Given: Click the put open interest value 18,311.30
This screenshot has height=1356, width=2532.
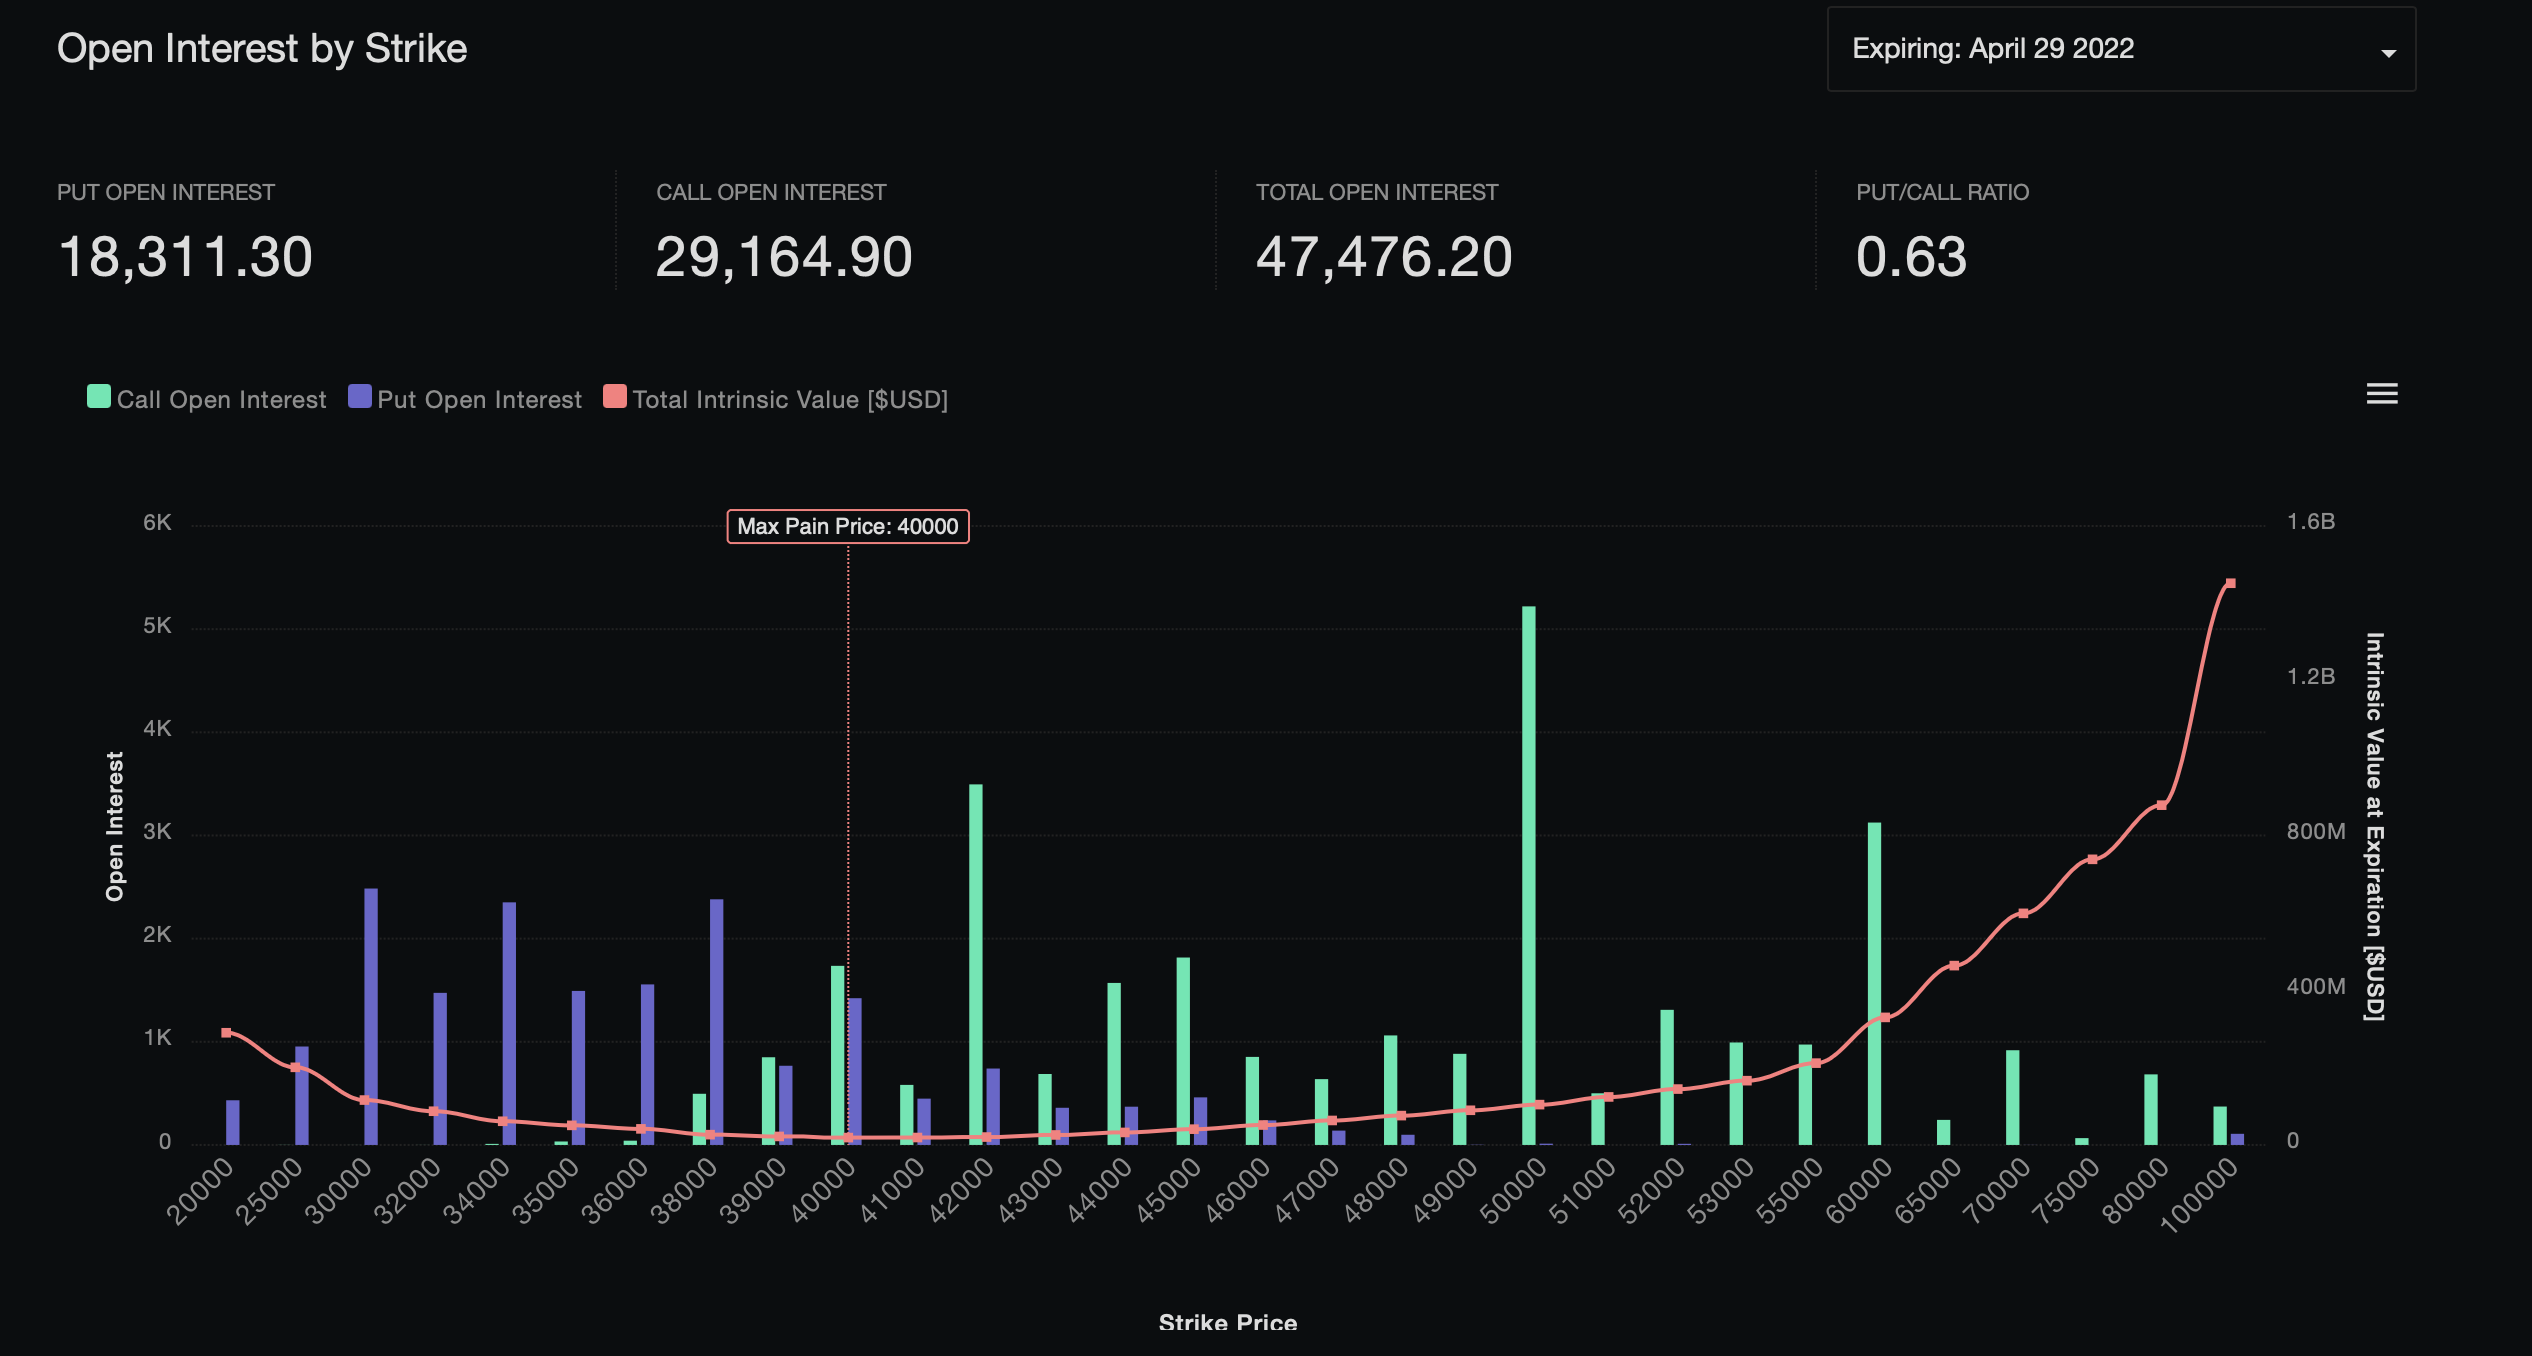Looking at the screenshot, I should click(186, 257).
